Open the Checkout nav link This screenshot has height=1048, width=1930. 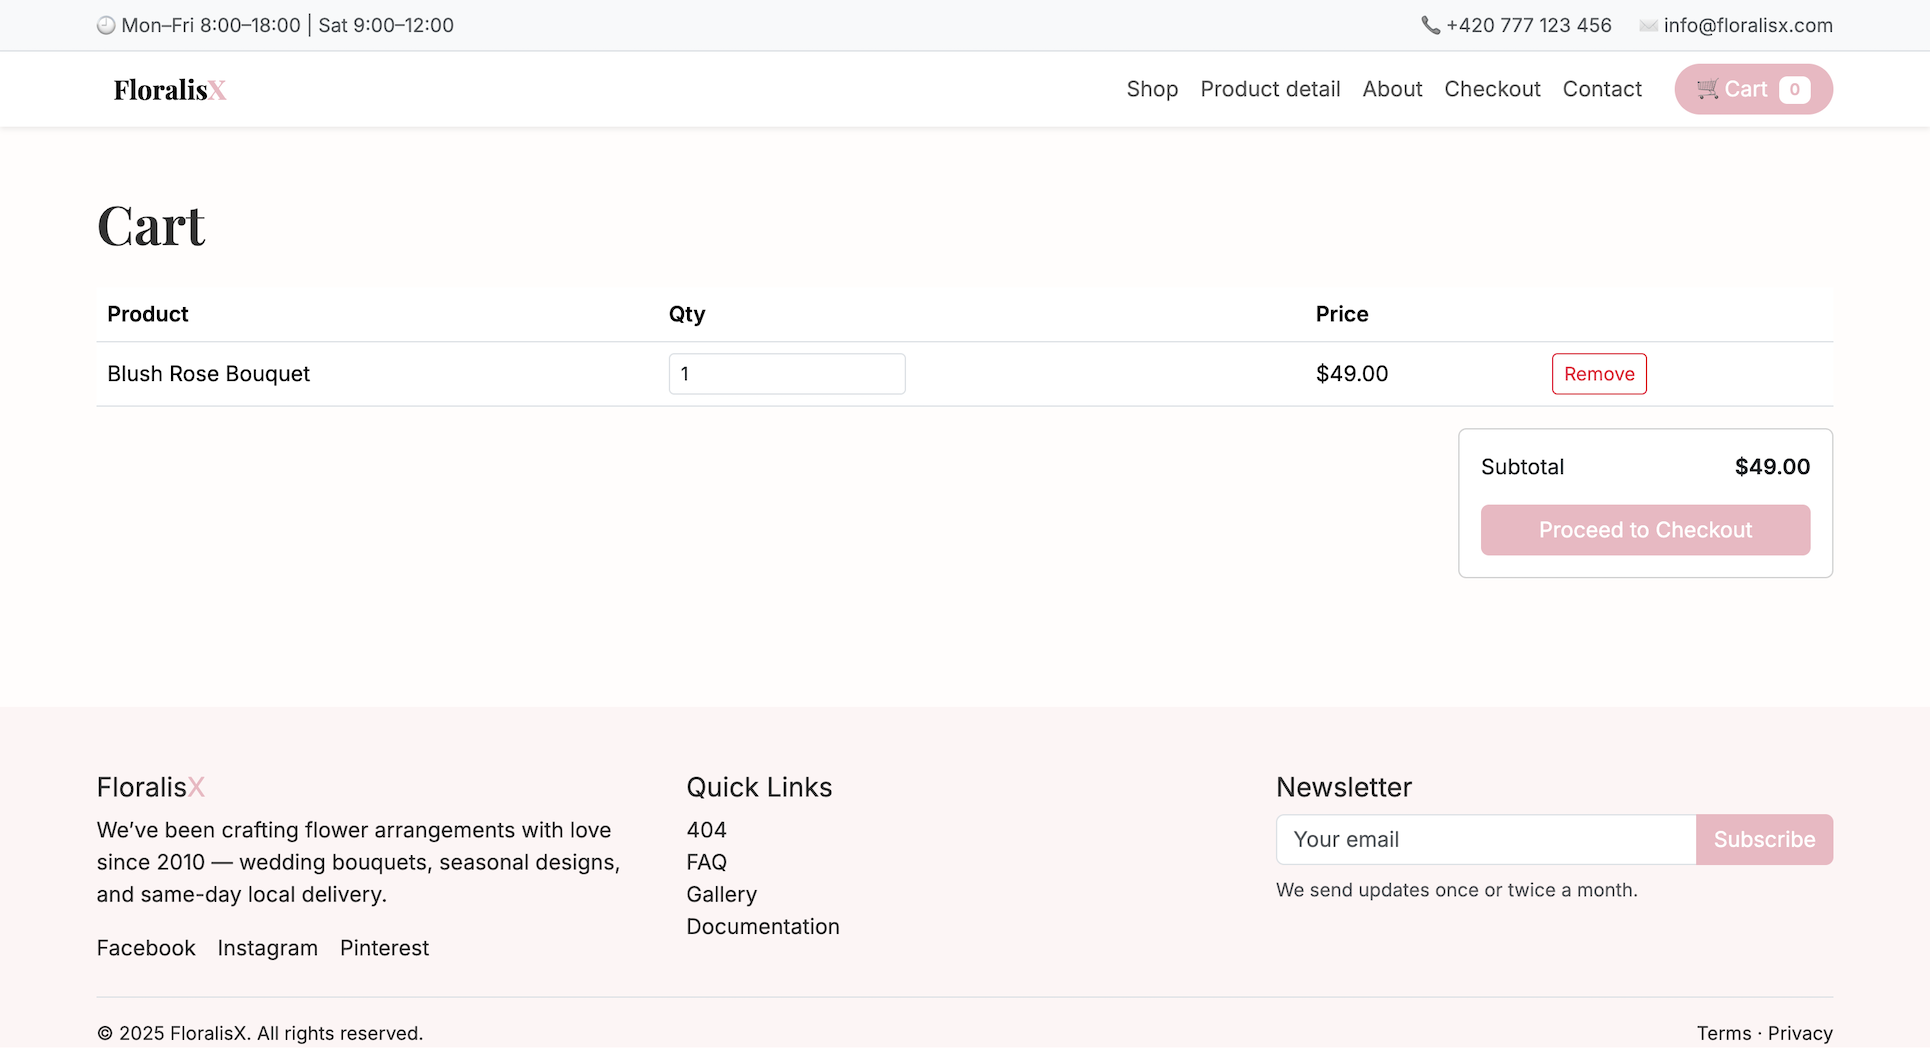(1492, 89)
